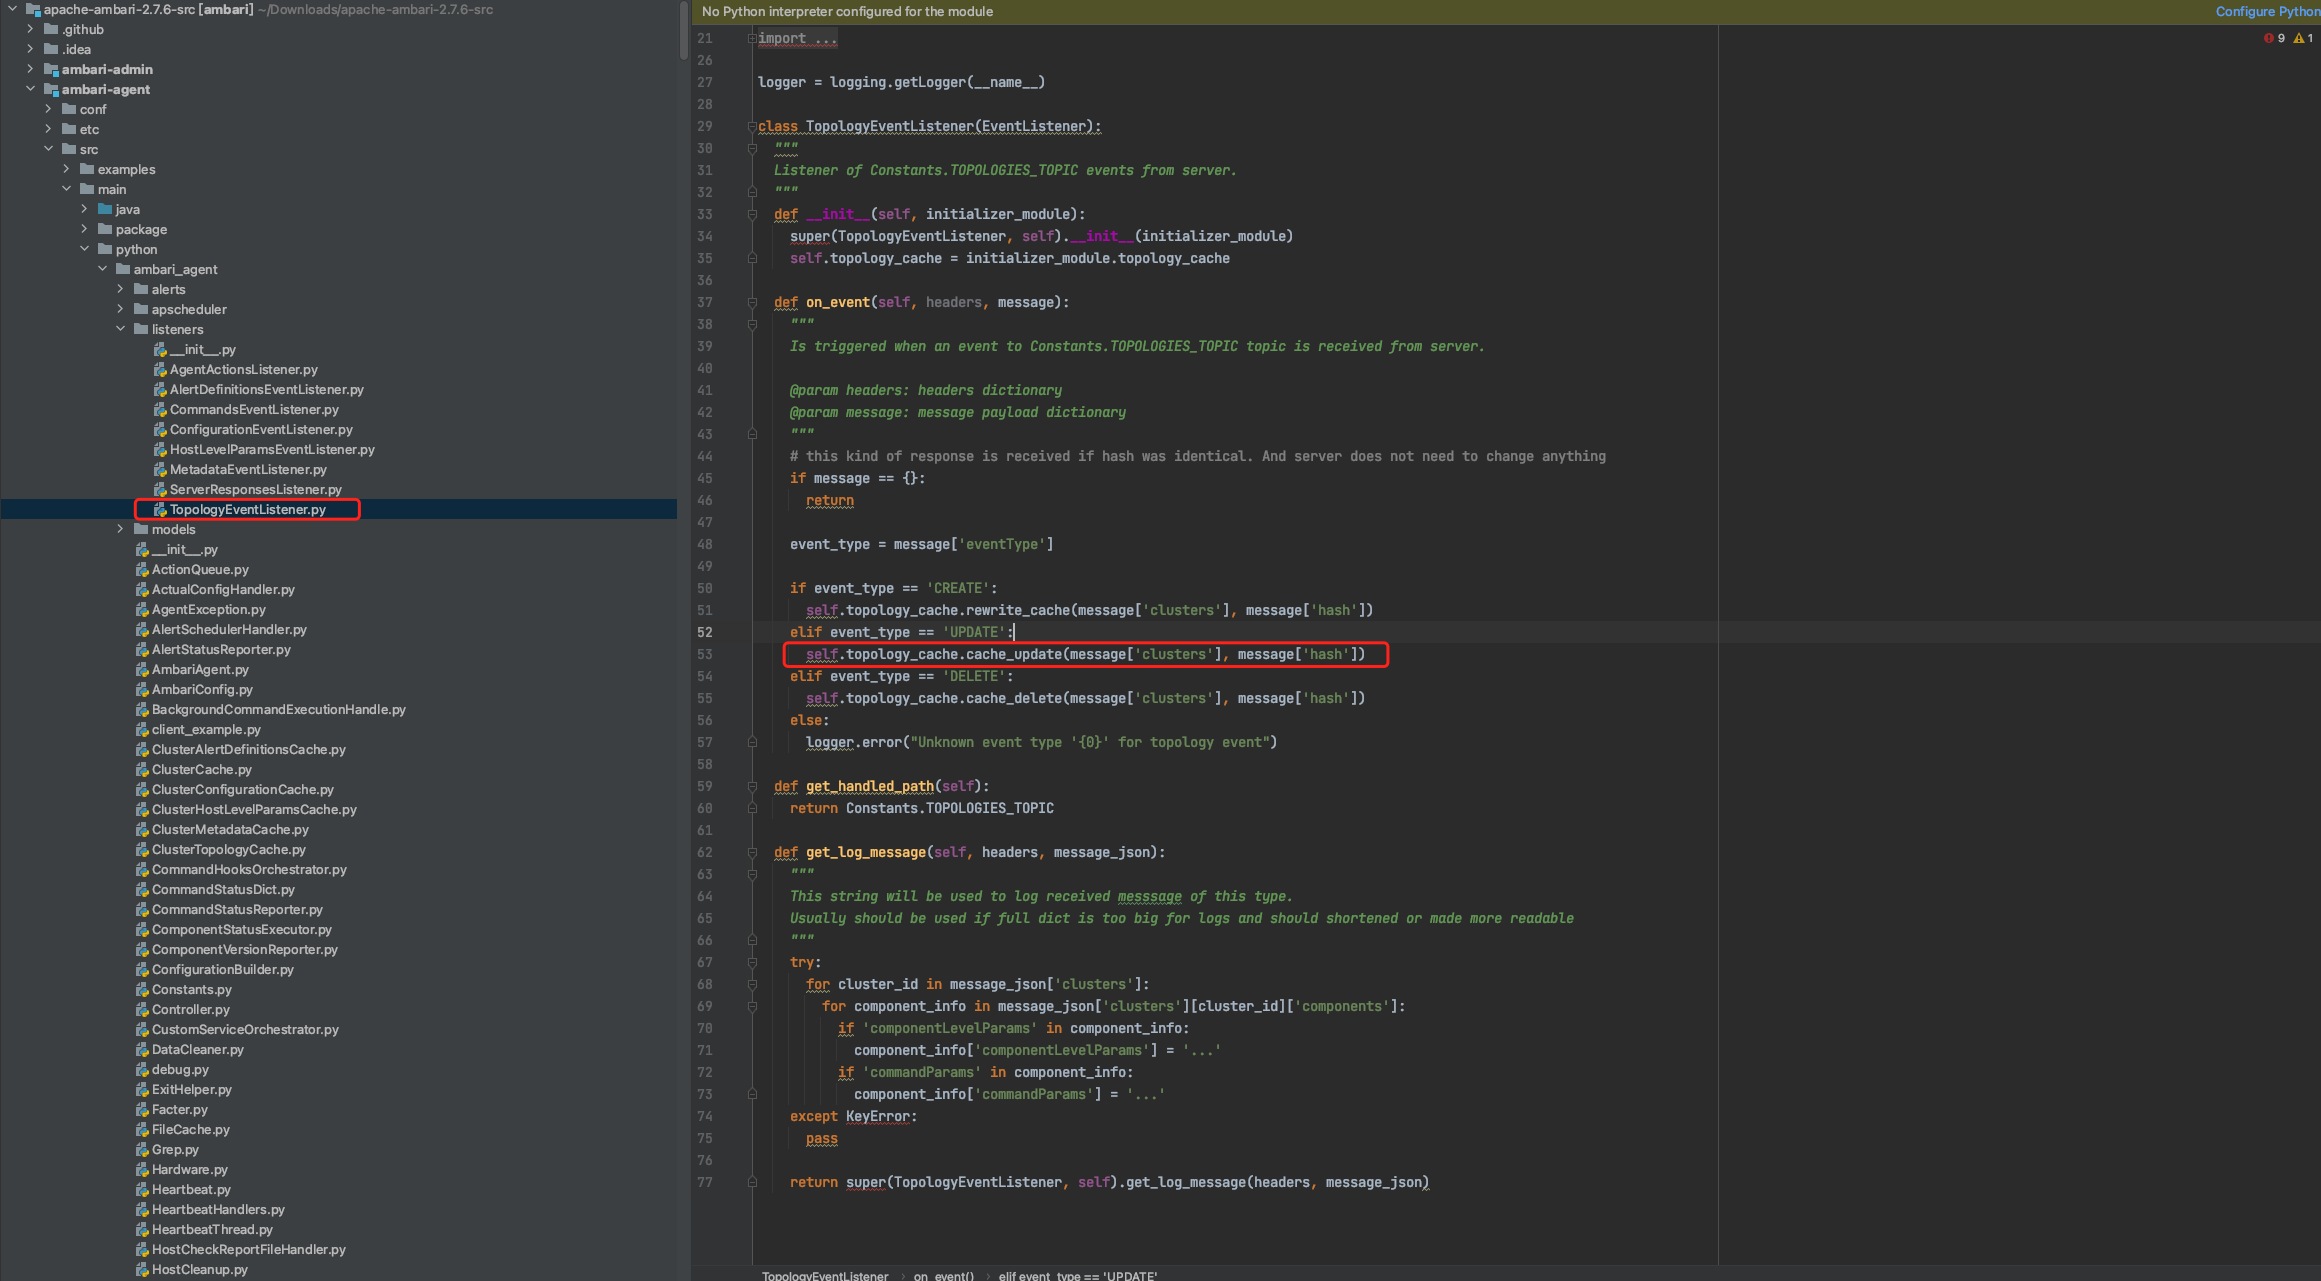Collapse the listeners folder chevron
The width and height of the screenshot is (2321, 1281).
click(x=120, y=329)
